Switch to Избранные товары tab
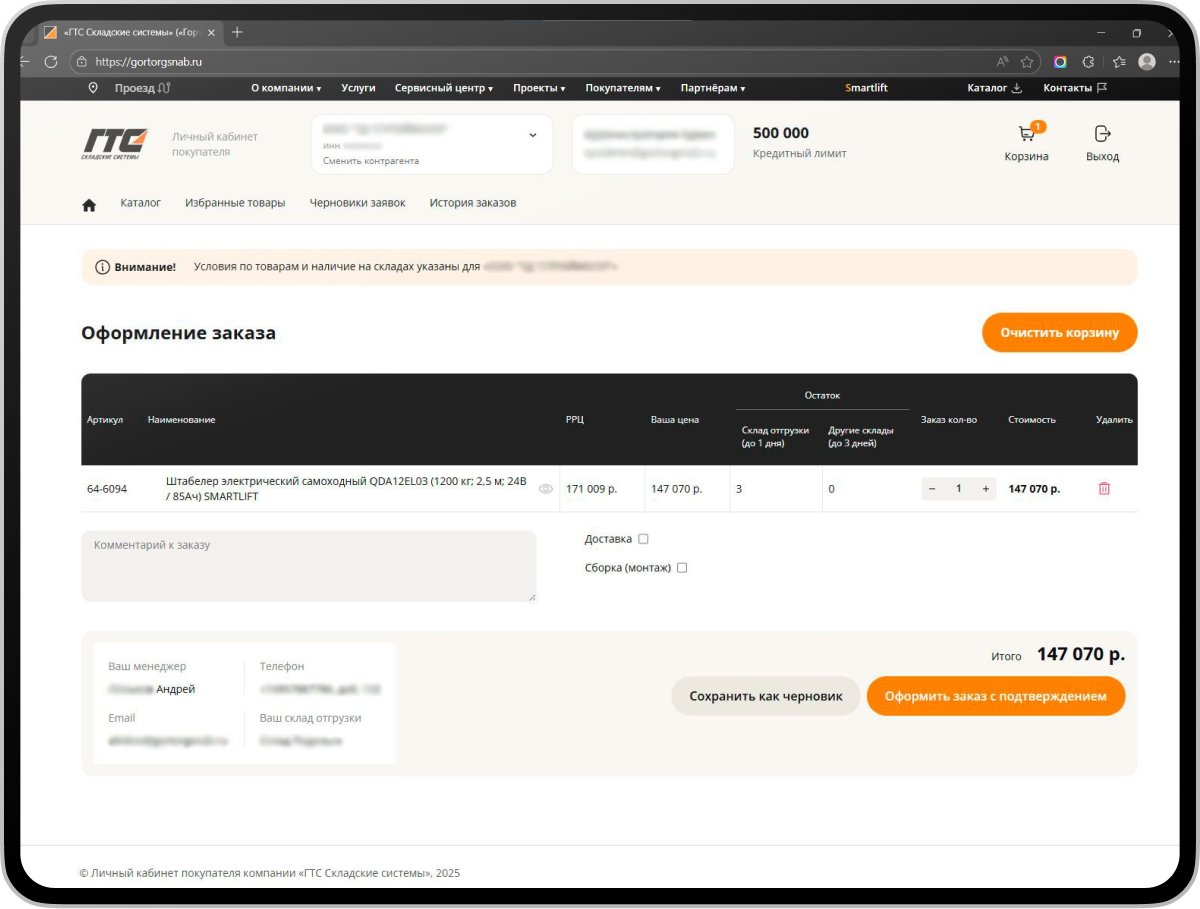Viewport: 1200px width, 909px height. click(235, 203)
